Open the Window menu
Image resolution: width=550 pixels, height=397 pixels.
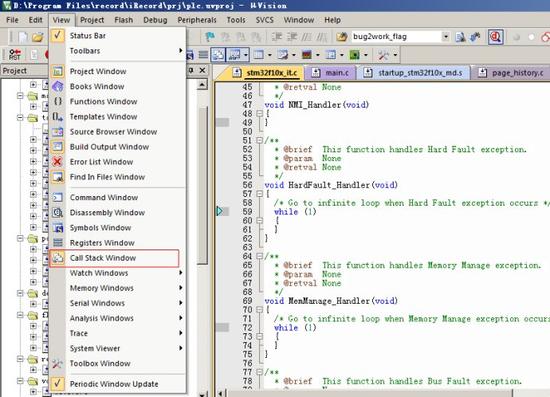299,20
